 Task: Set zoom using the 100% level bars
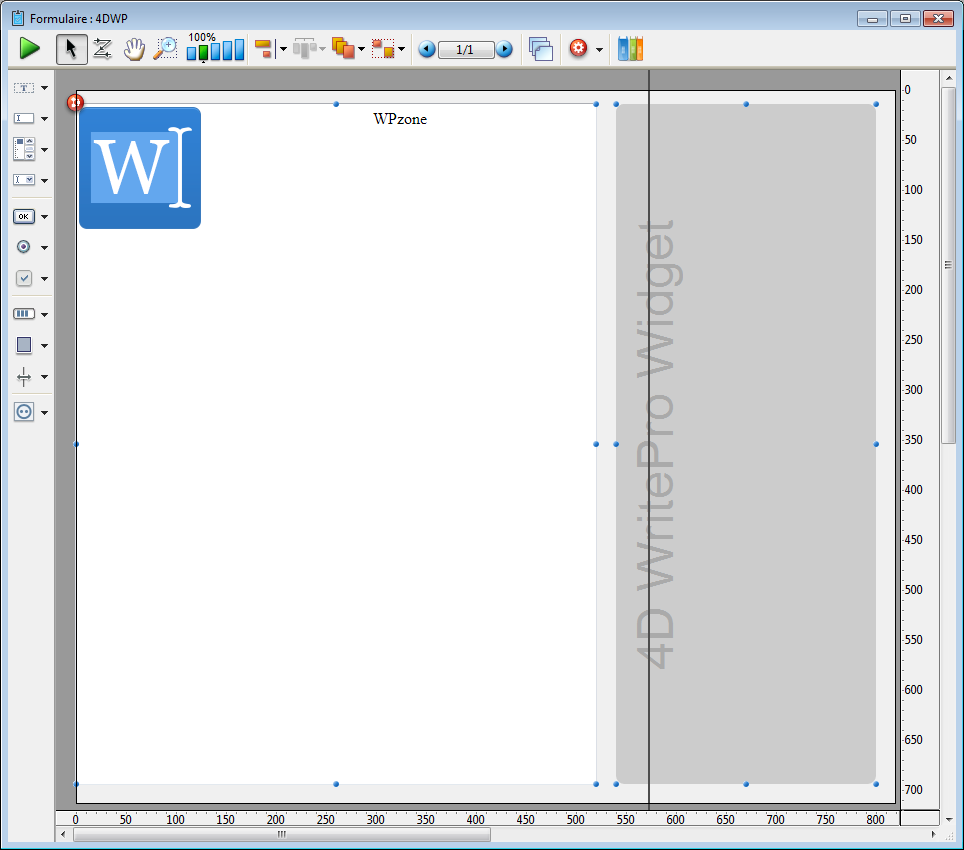pyautogui.click(x=215, y=50)
